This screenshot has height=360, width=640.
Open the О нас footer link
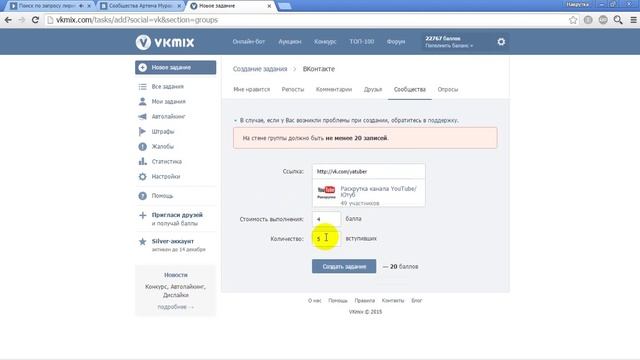tap(315, 300)
